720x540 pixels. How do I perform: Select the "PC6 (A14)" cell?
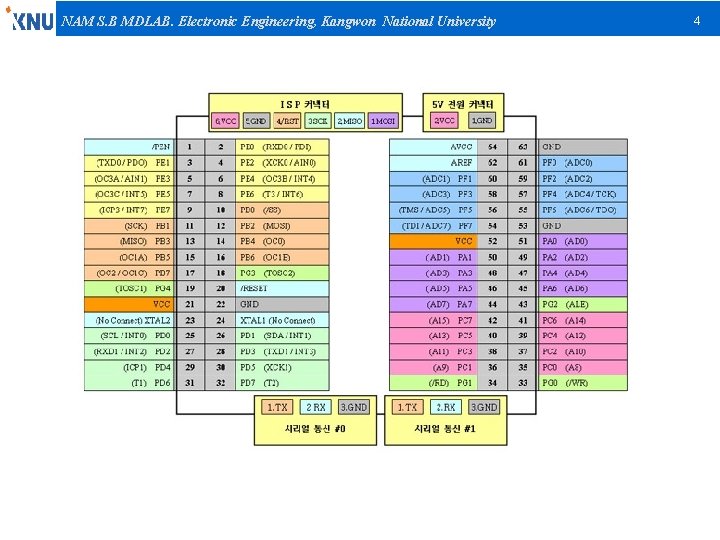click(583, 320)
